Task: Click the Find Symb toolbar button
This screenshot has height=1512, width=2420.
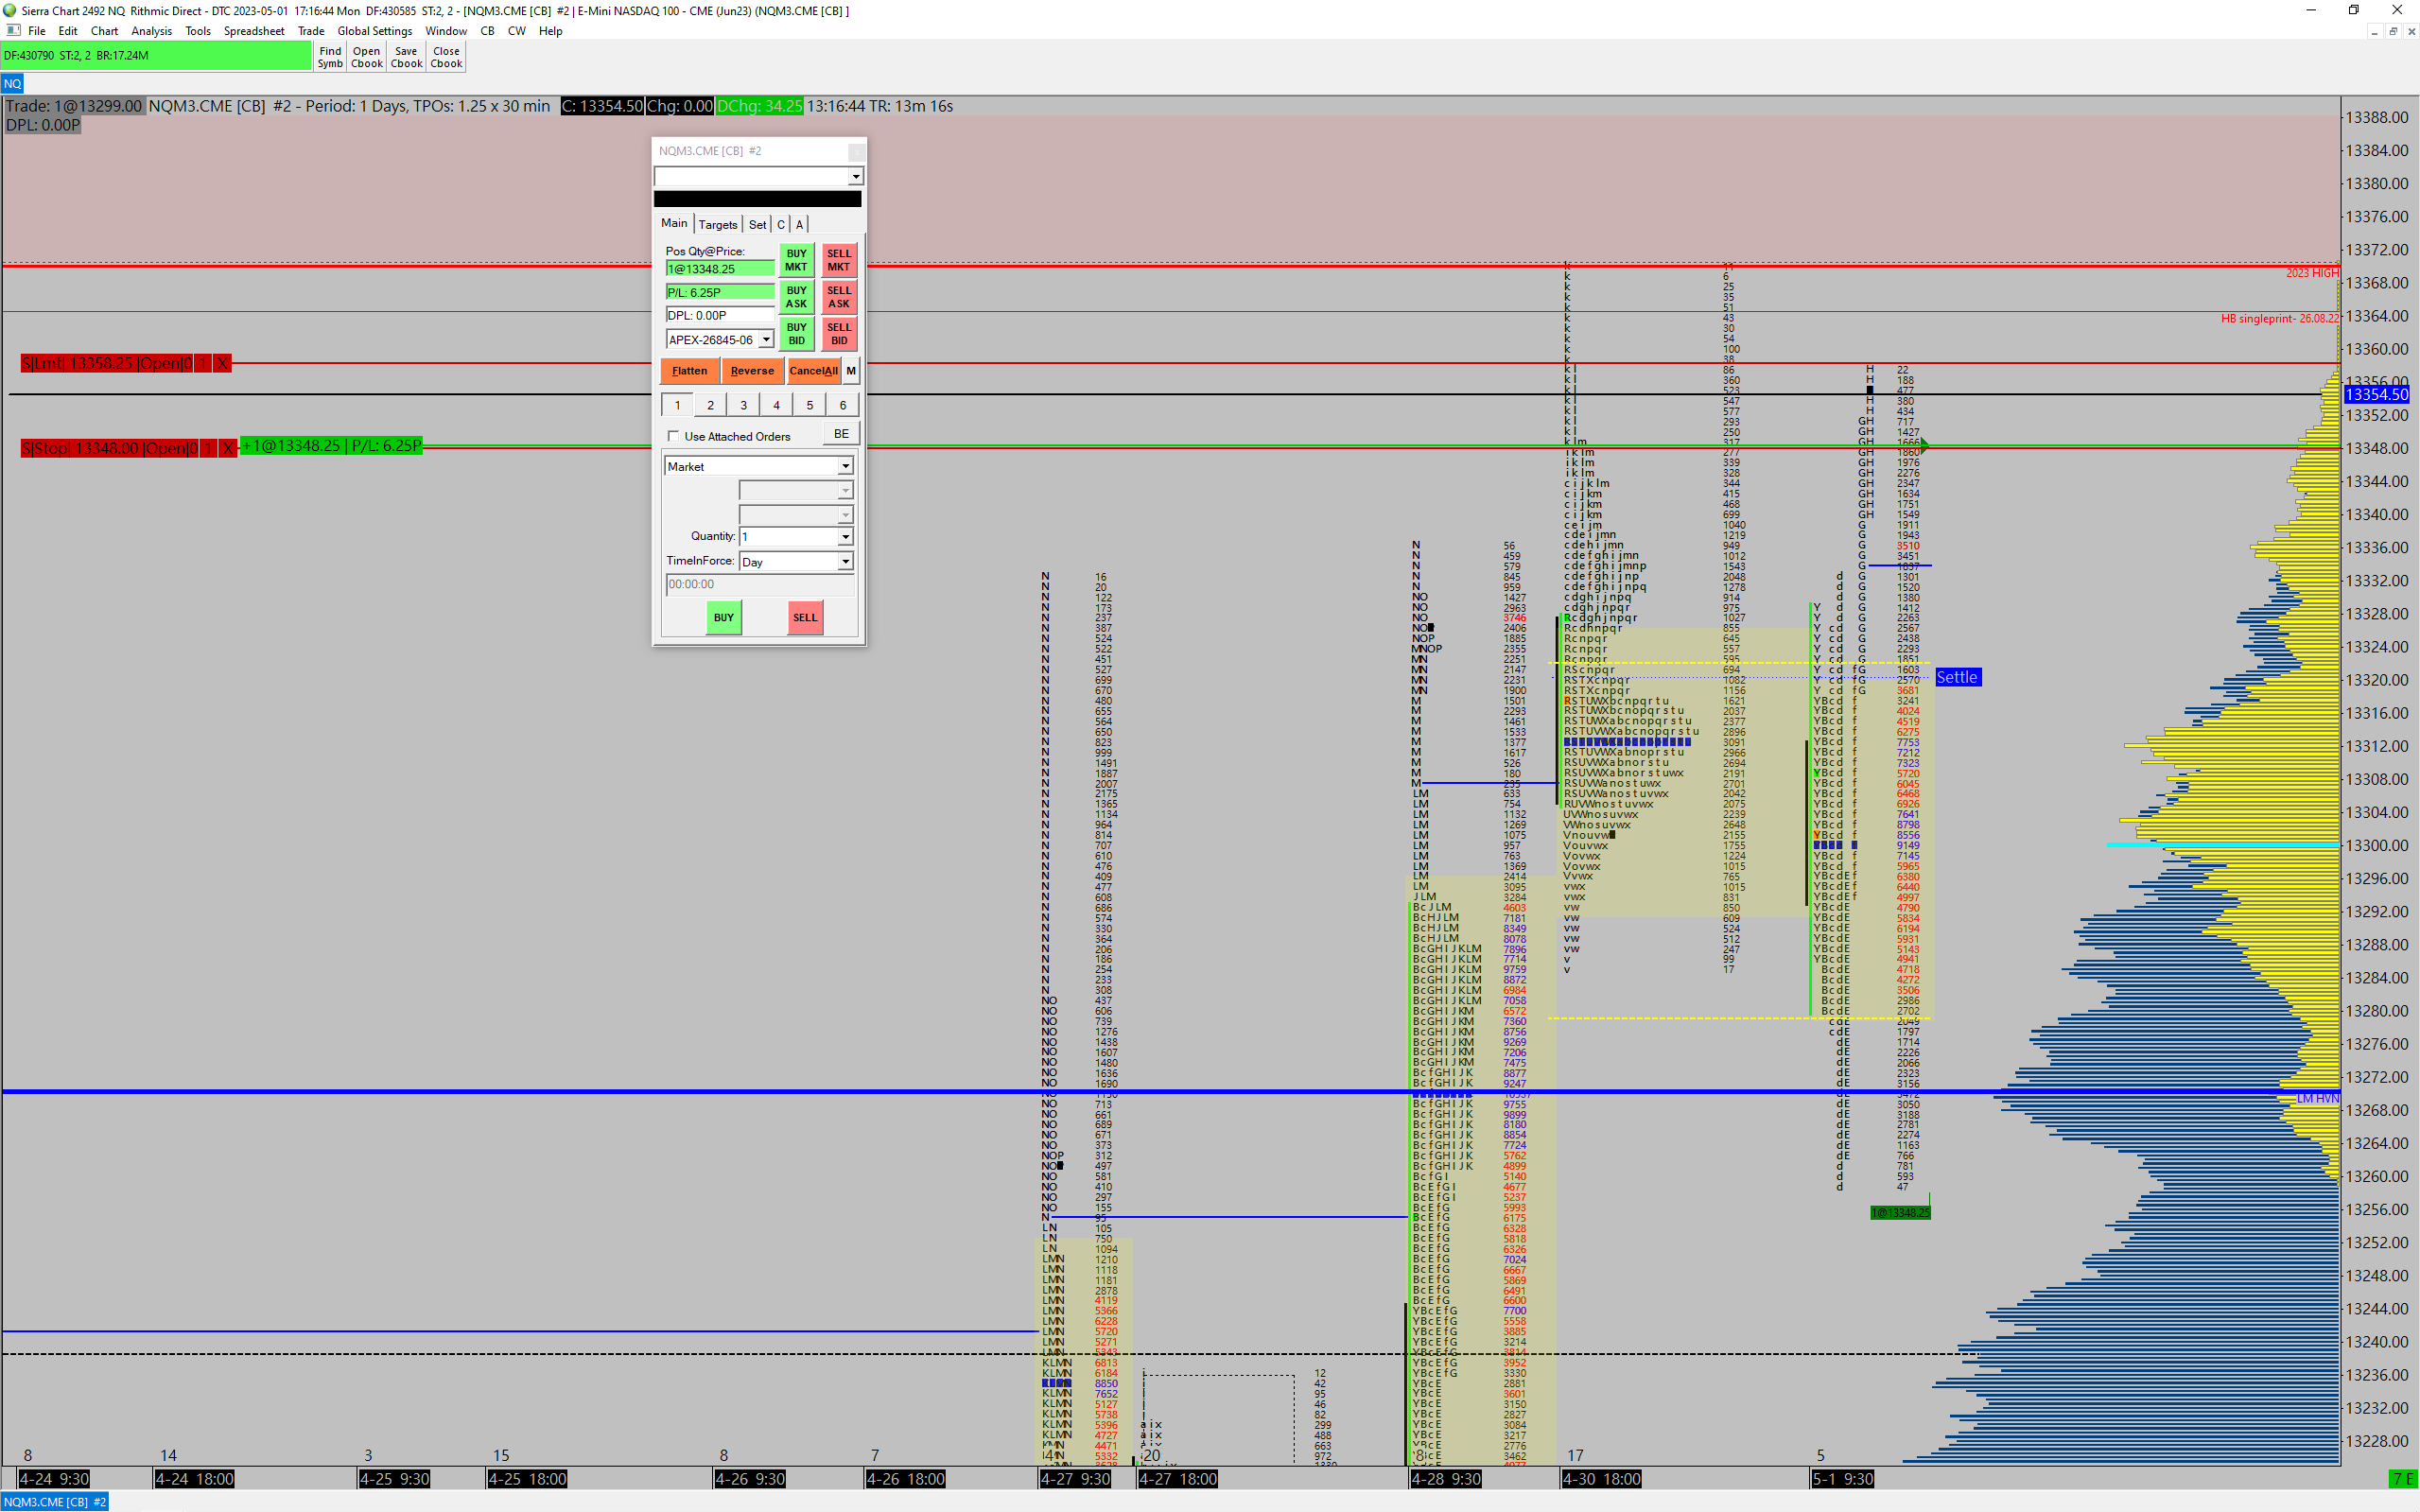Action: pos(330,57)
